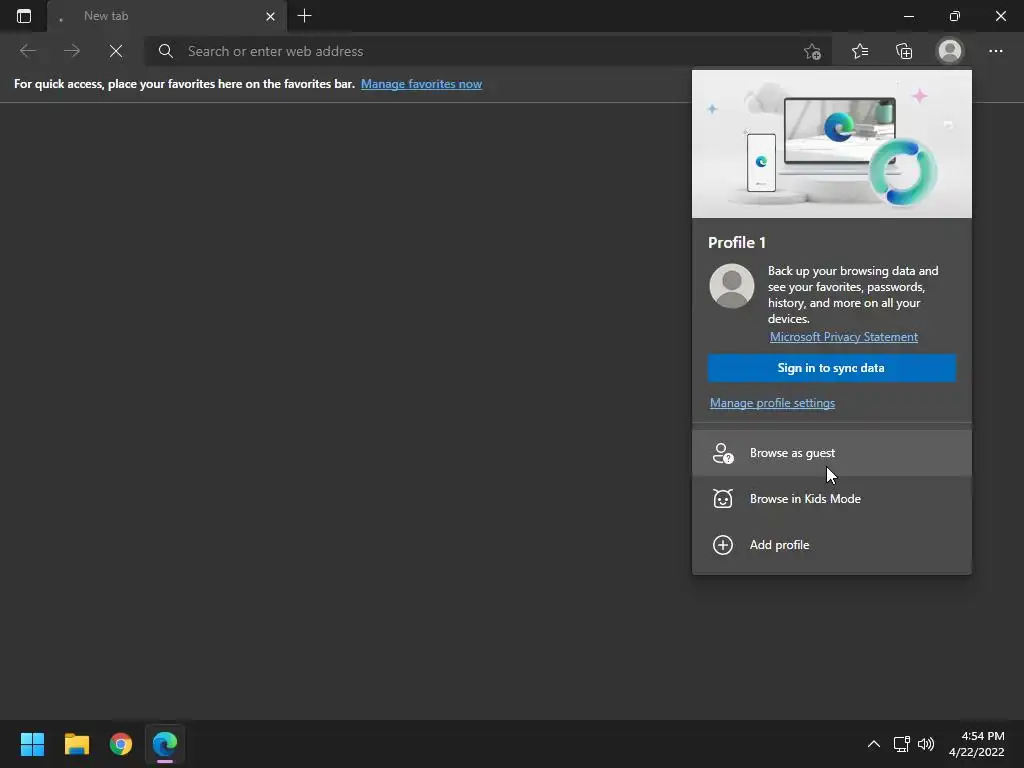Restore down the Edge window

(955, 16)
